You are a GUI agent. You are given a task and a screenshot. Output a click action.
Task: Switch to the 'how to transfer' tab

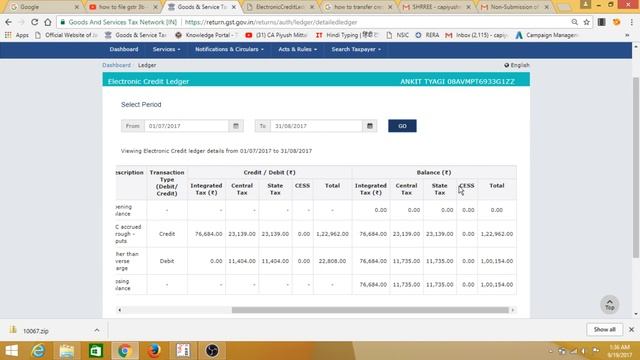point(358,7)
